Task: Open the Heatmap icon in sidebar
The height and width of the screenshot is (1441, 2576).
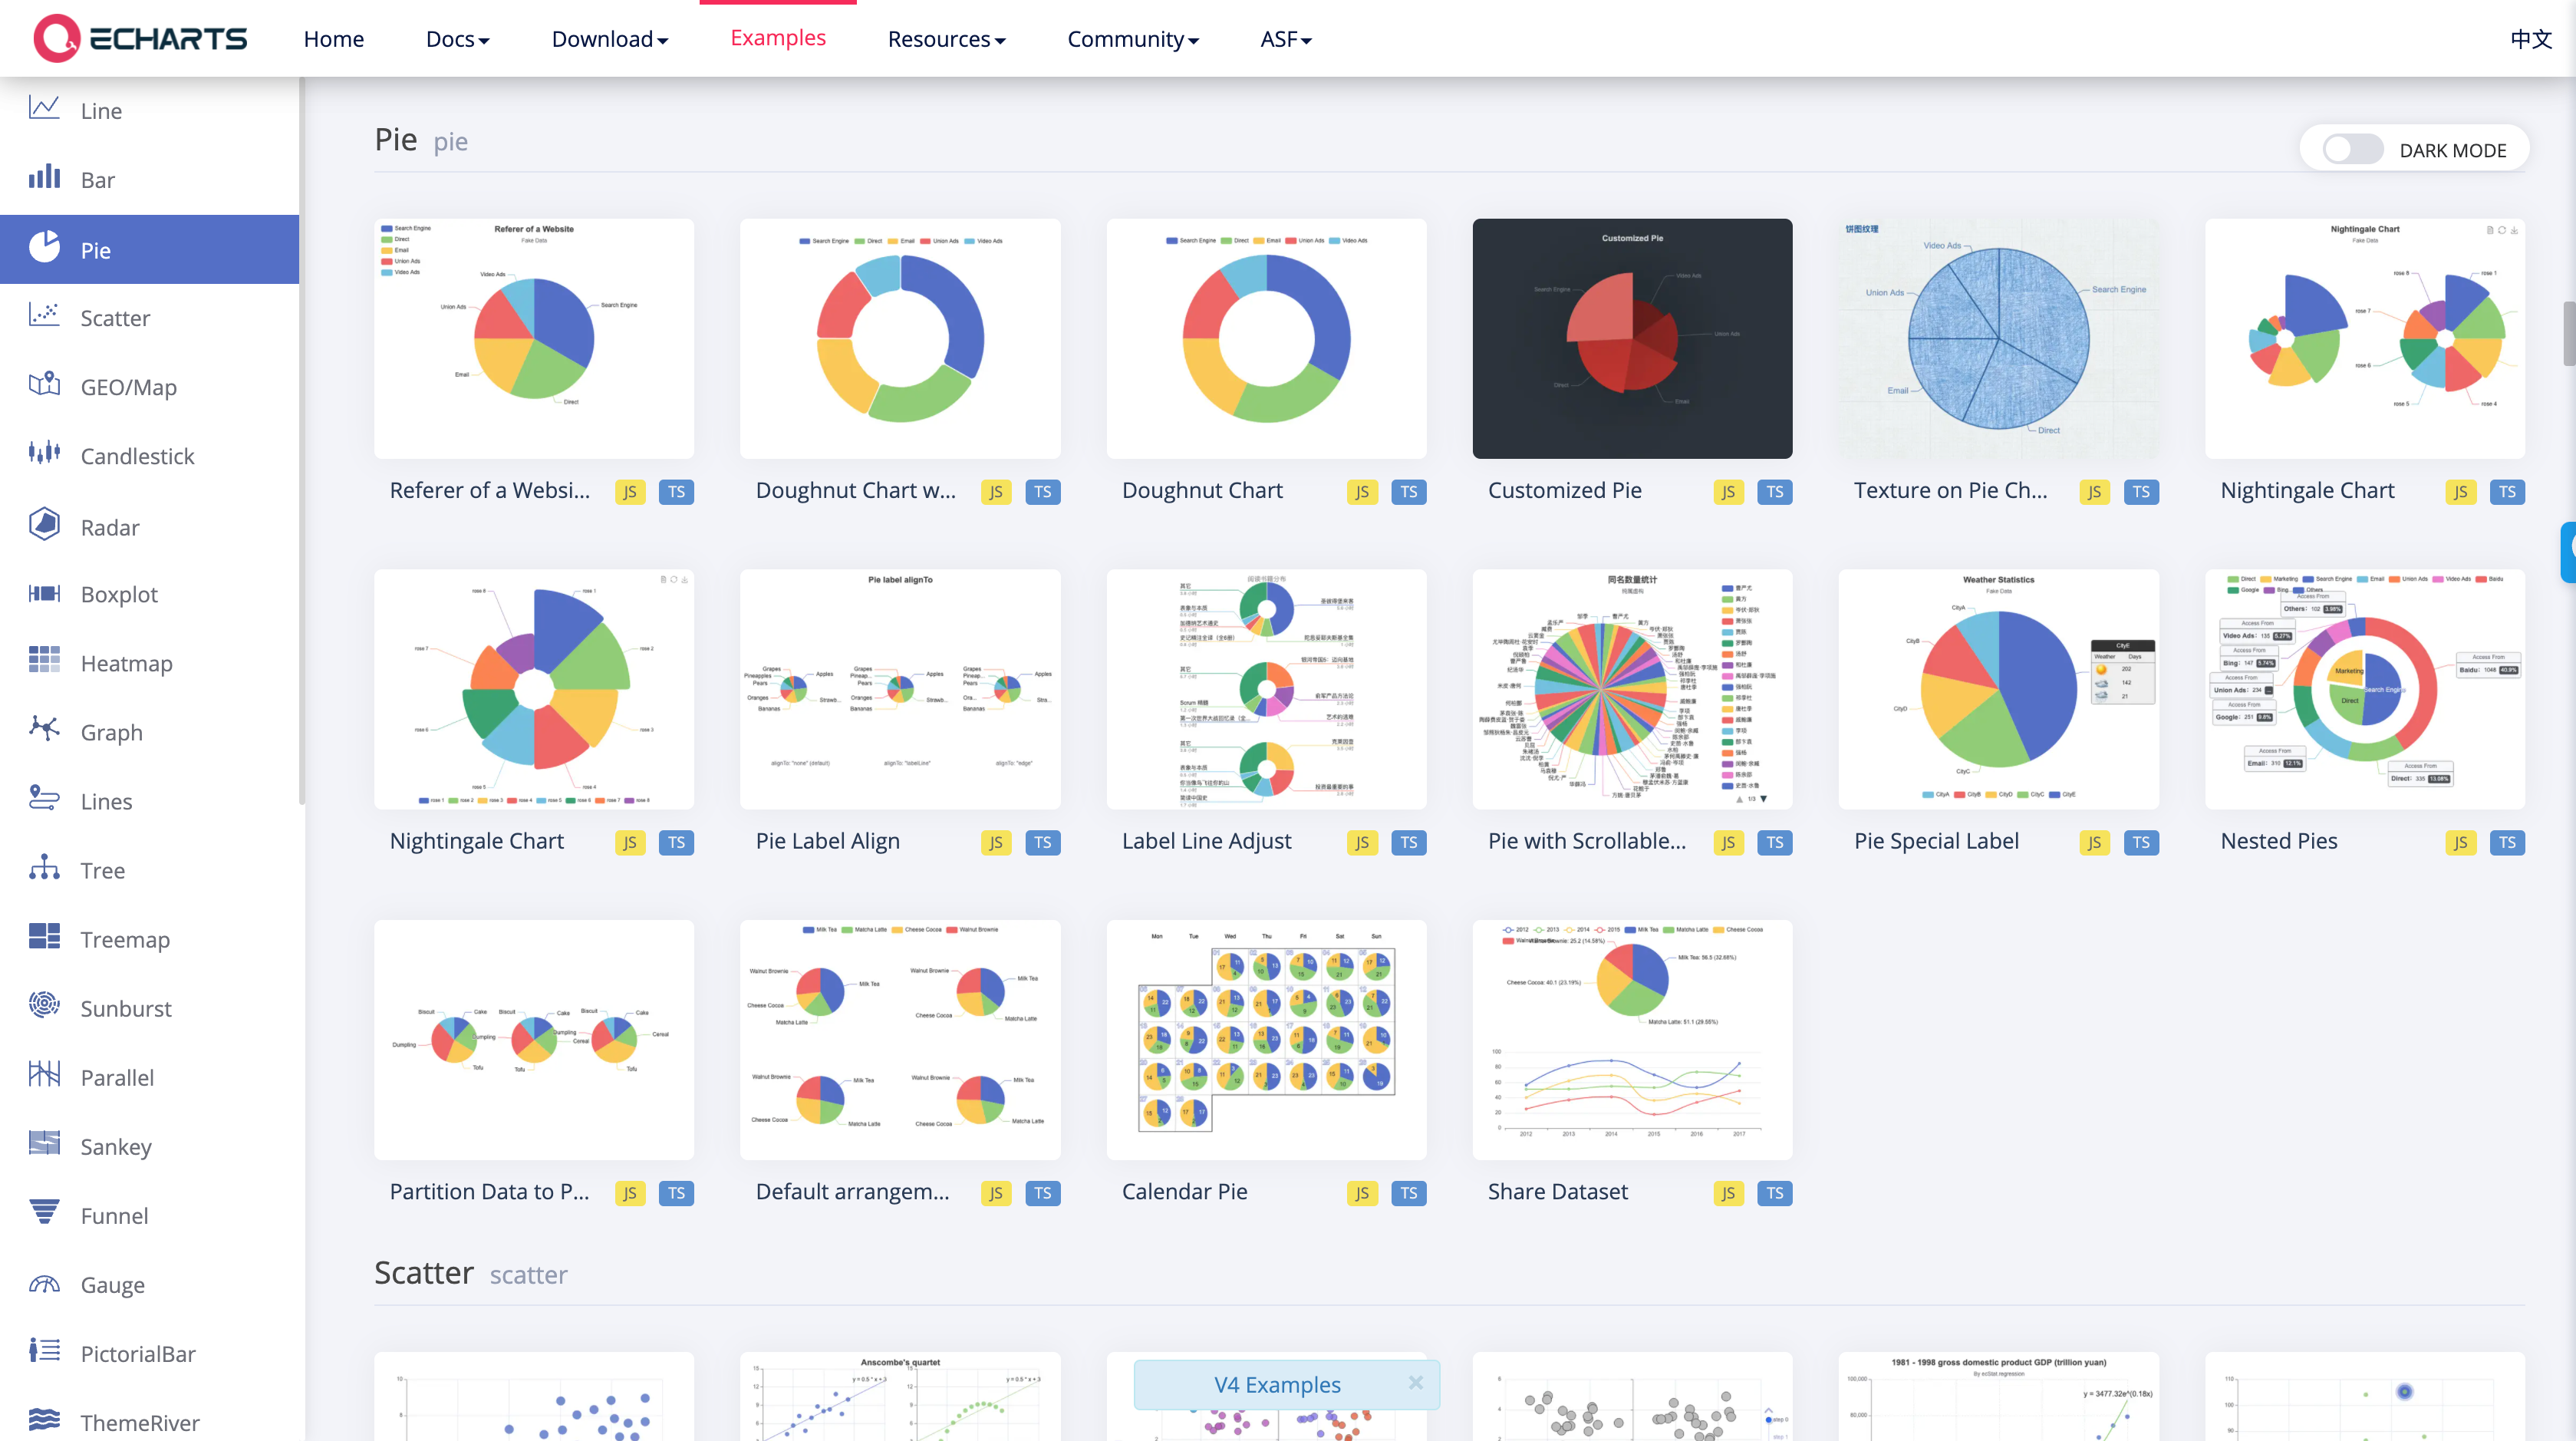Action: [x=44, y=661]
